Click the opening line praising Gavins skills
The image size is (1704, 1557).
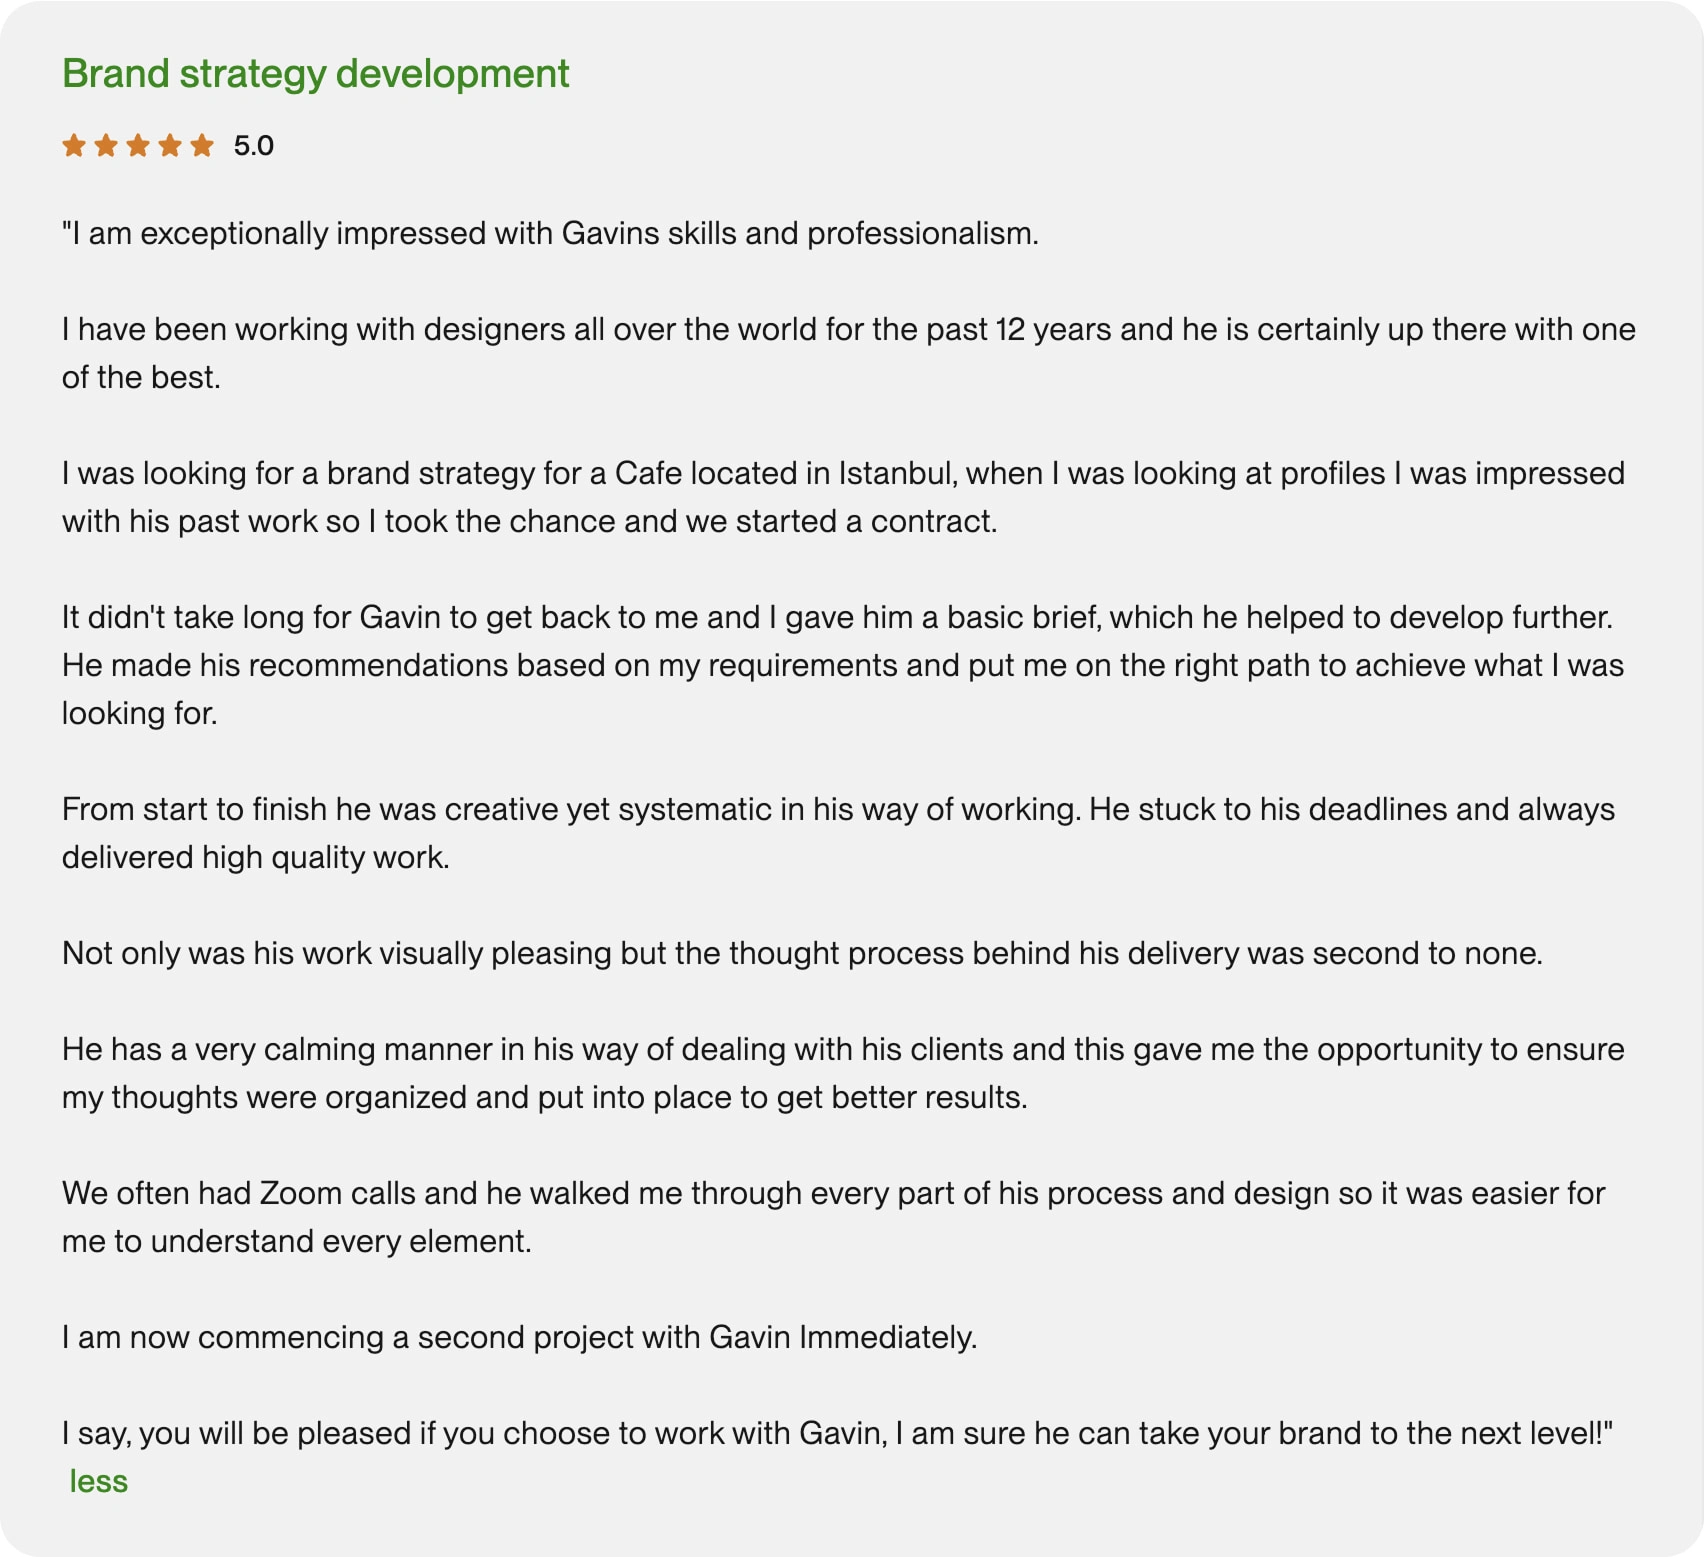tap(550, 233)
